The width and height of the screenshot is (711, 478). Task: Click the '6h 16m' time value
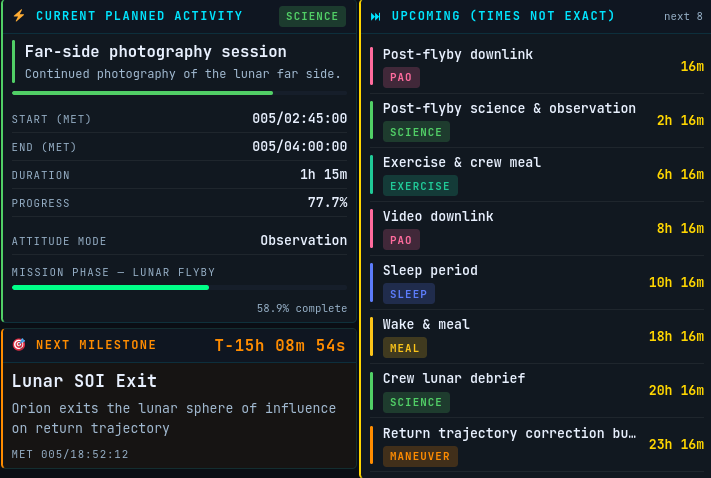point(680,175)
